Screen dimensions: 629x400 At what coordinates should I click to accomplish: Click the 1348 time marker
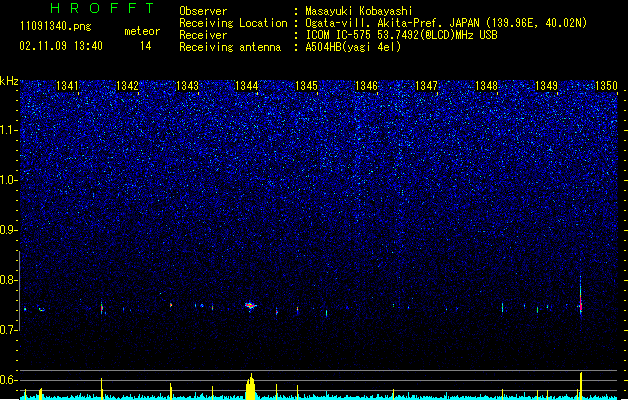click(486, 86)
